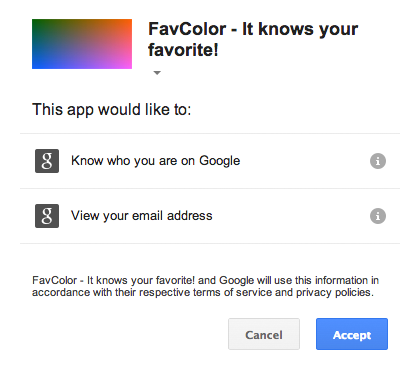416x367 pixels.
Task: Click the word information in the disclaimer text
Action: (x=341, y=280)
